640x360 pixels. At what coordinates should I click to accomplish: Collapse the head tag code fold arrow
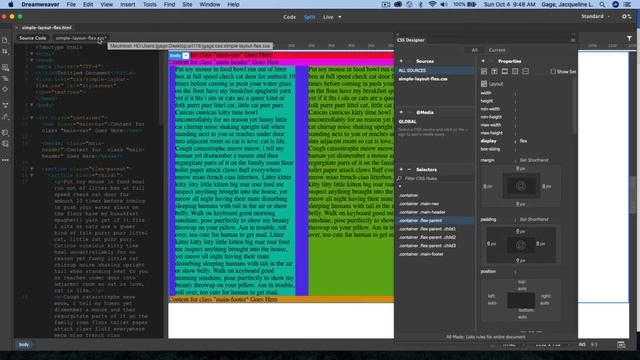pos(32,60)
